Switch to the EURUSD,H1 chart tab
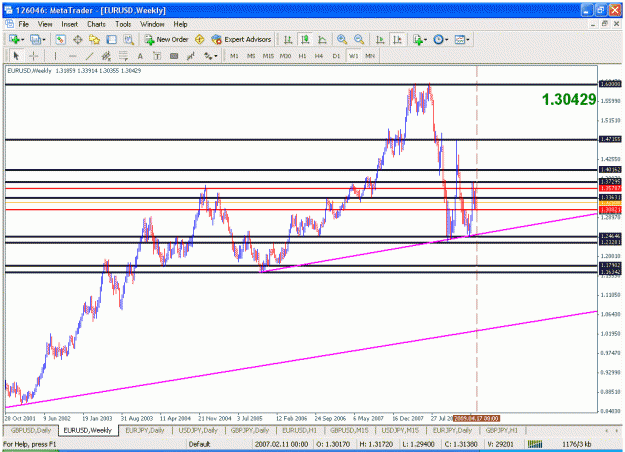Screen dimensions: 625x452 pos(299,430)
